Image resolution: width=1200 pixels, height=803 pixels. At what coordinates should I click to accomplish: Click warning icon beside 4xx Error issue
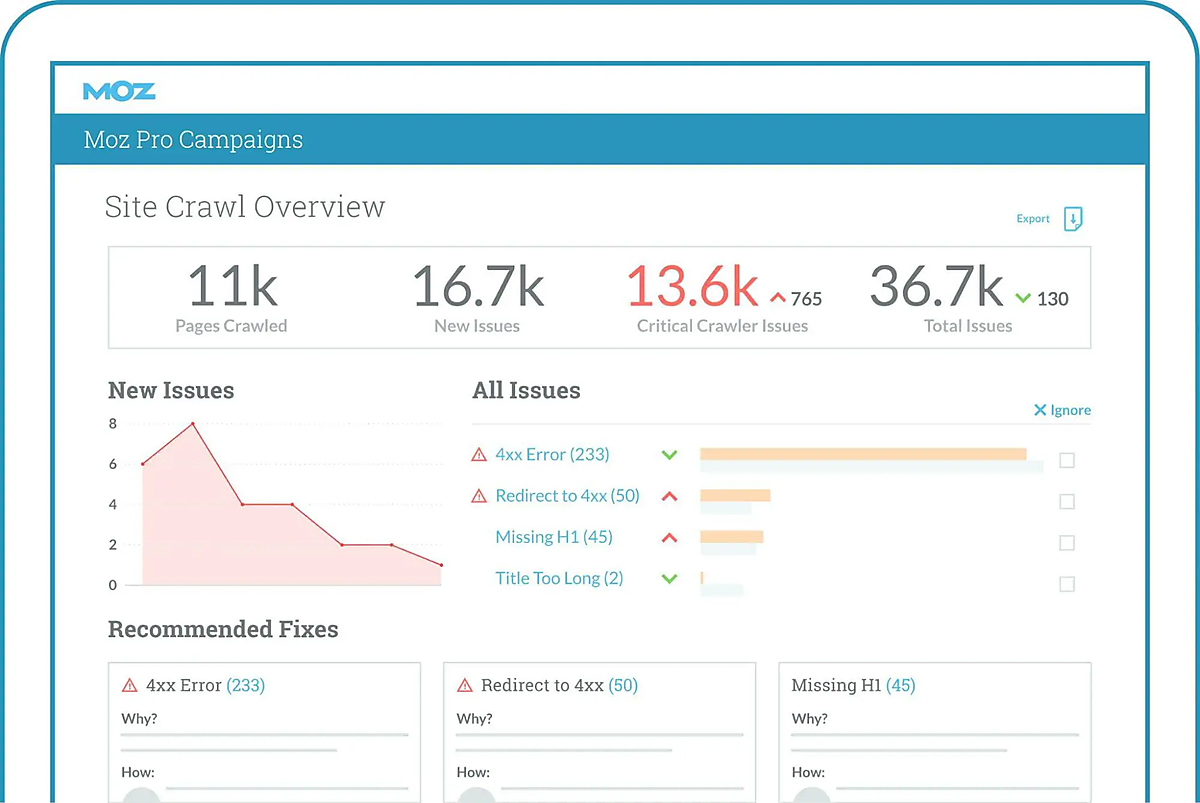coord(479,455)
